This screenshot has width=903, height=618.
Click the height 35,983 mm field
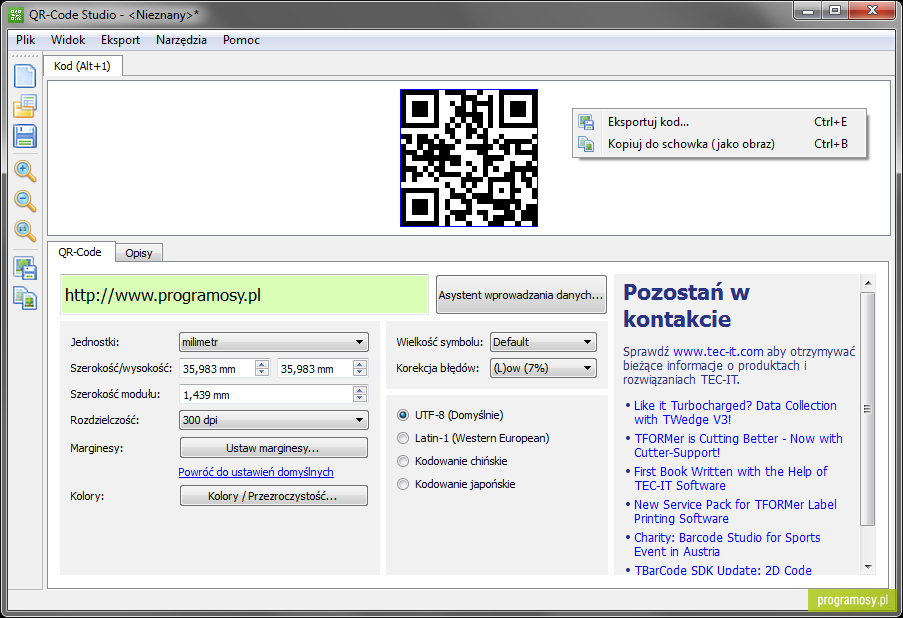(x=316, y=369)
